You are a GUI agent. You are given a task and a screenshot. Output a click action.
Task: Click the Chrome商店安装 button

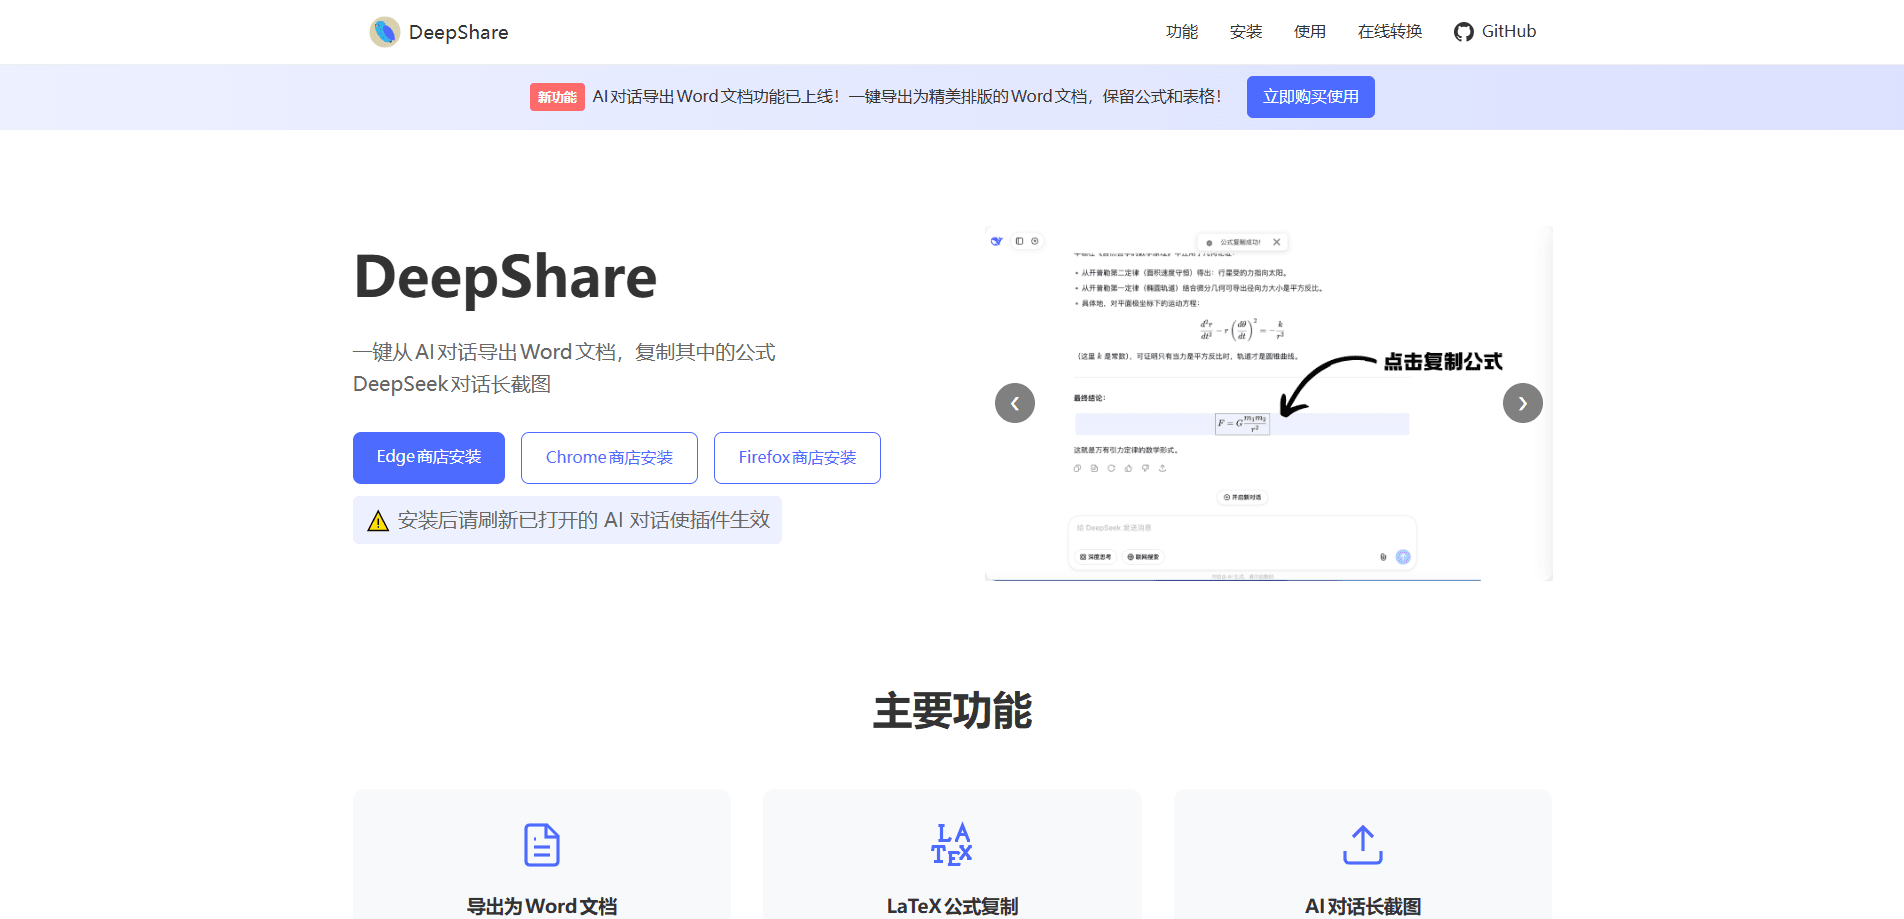coord(609,458)
